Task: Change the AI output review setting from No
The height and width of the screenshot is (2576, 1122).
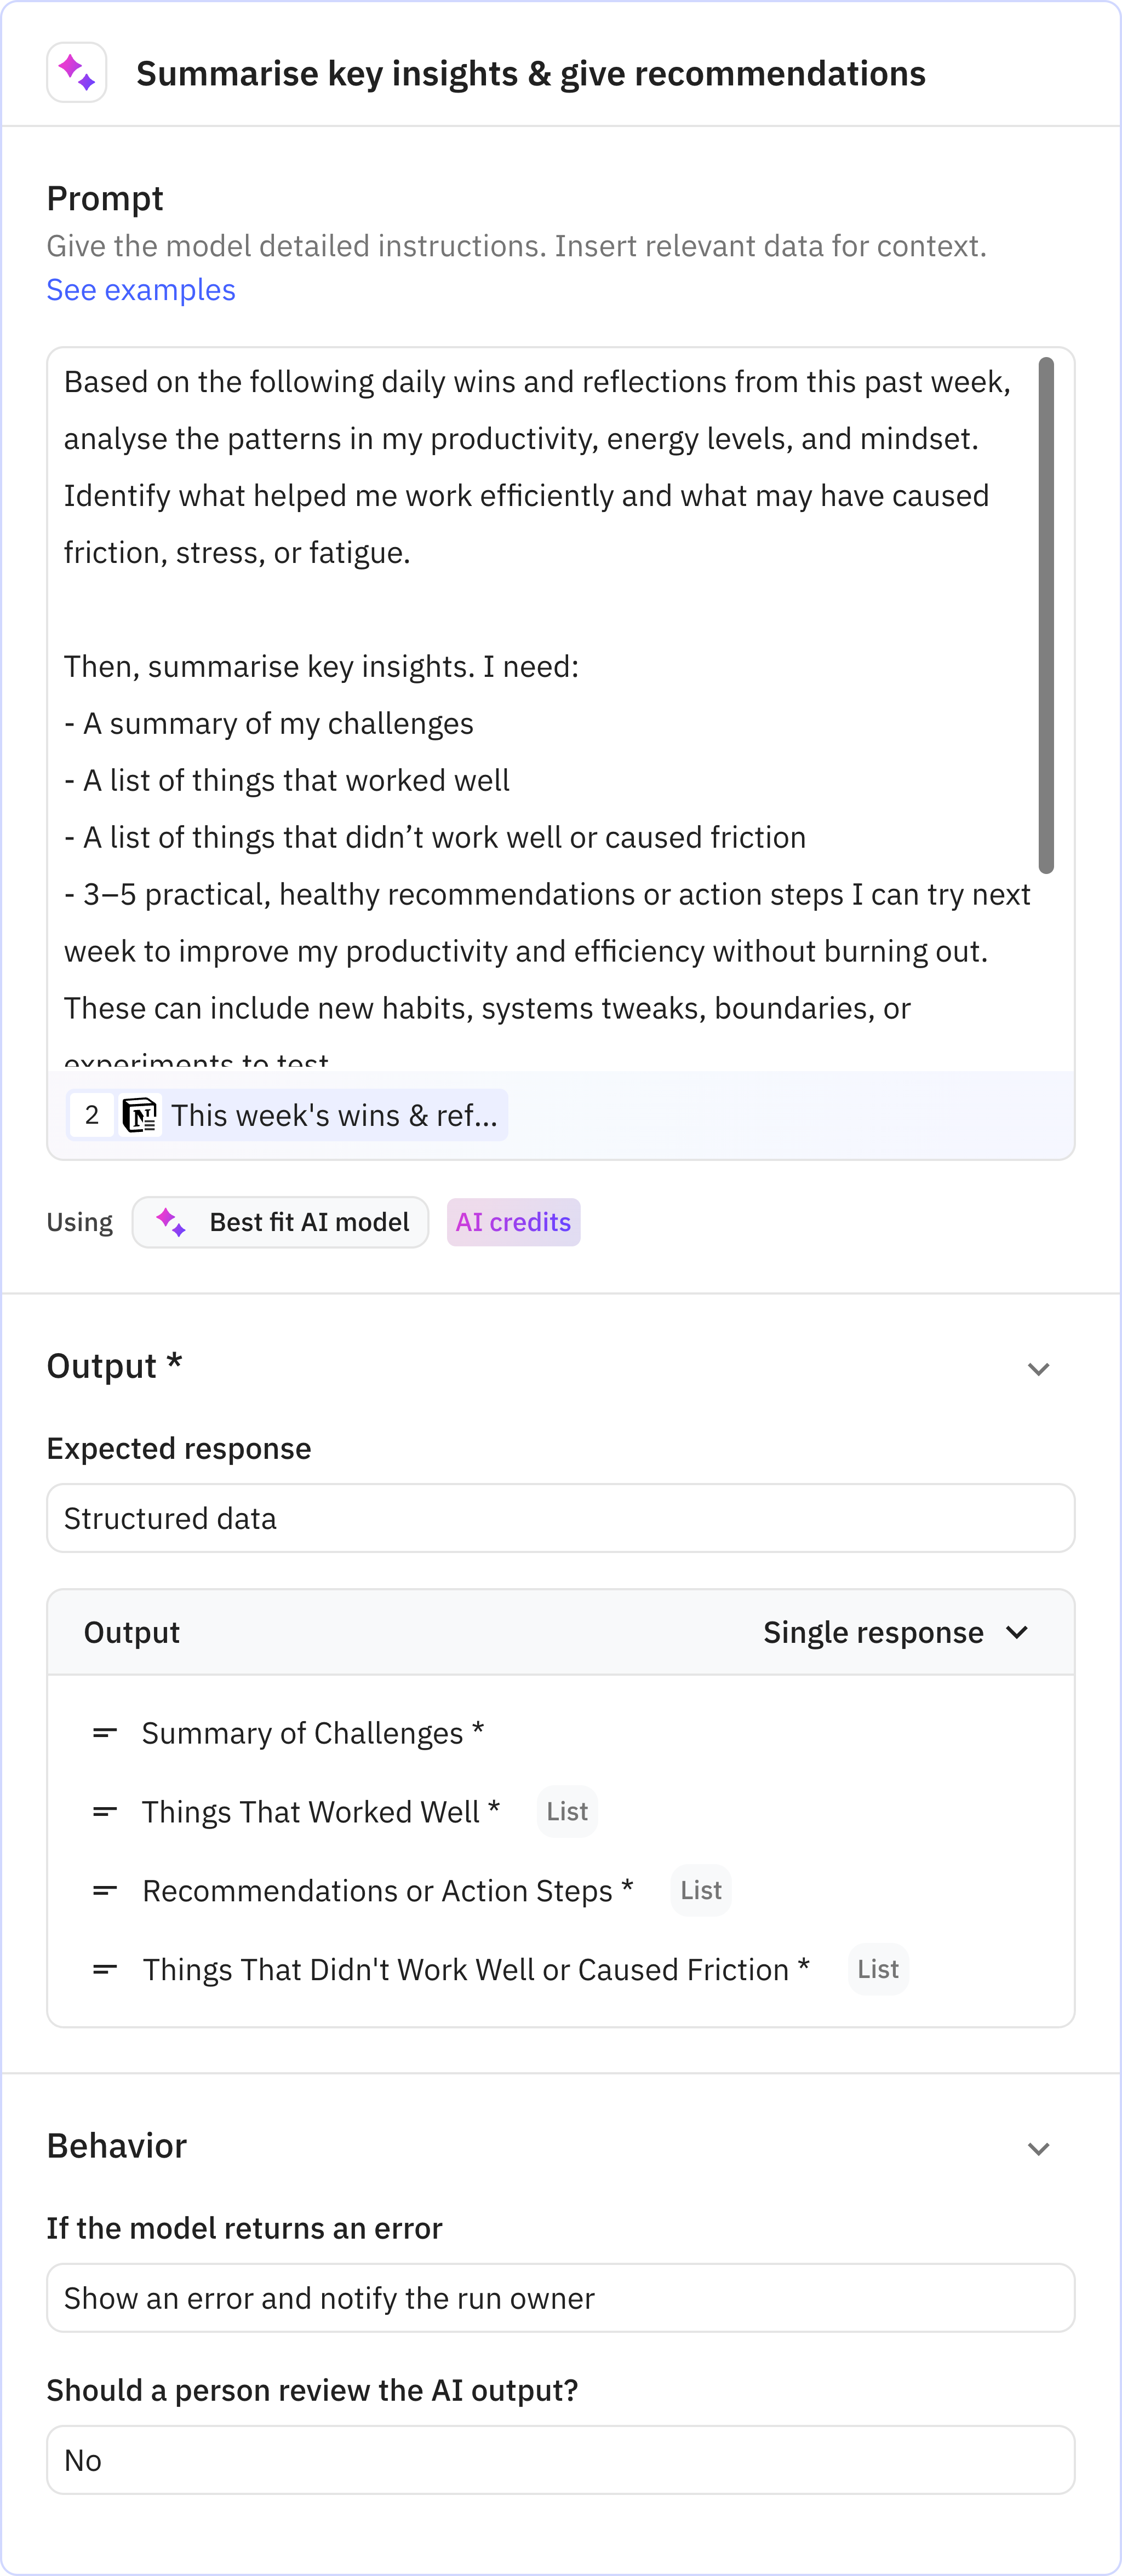Action: (560, 2460)
